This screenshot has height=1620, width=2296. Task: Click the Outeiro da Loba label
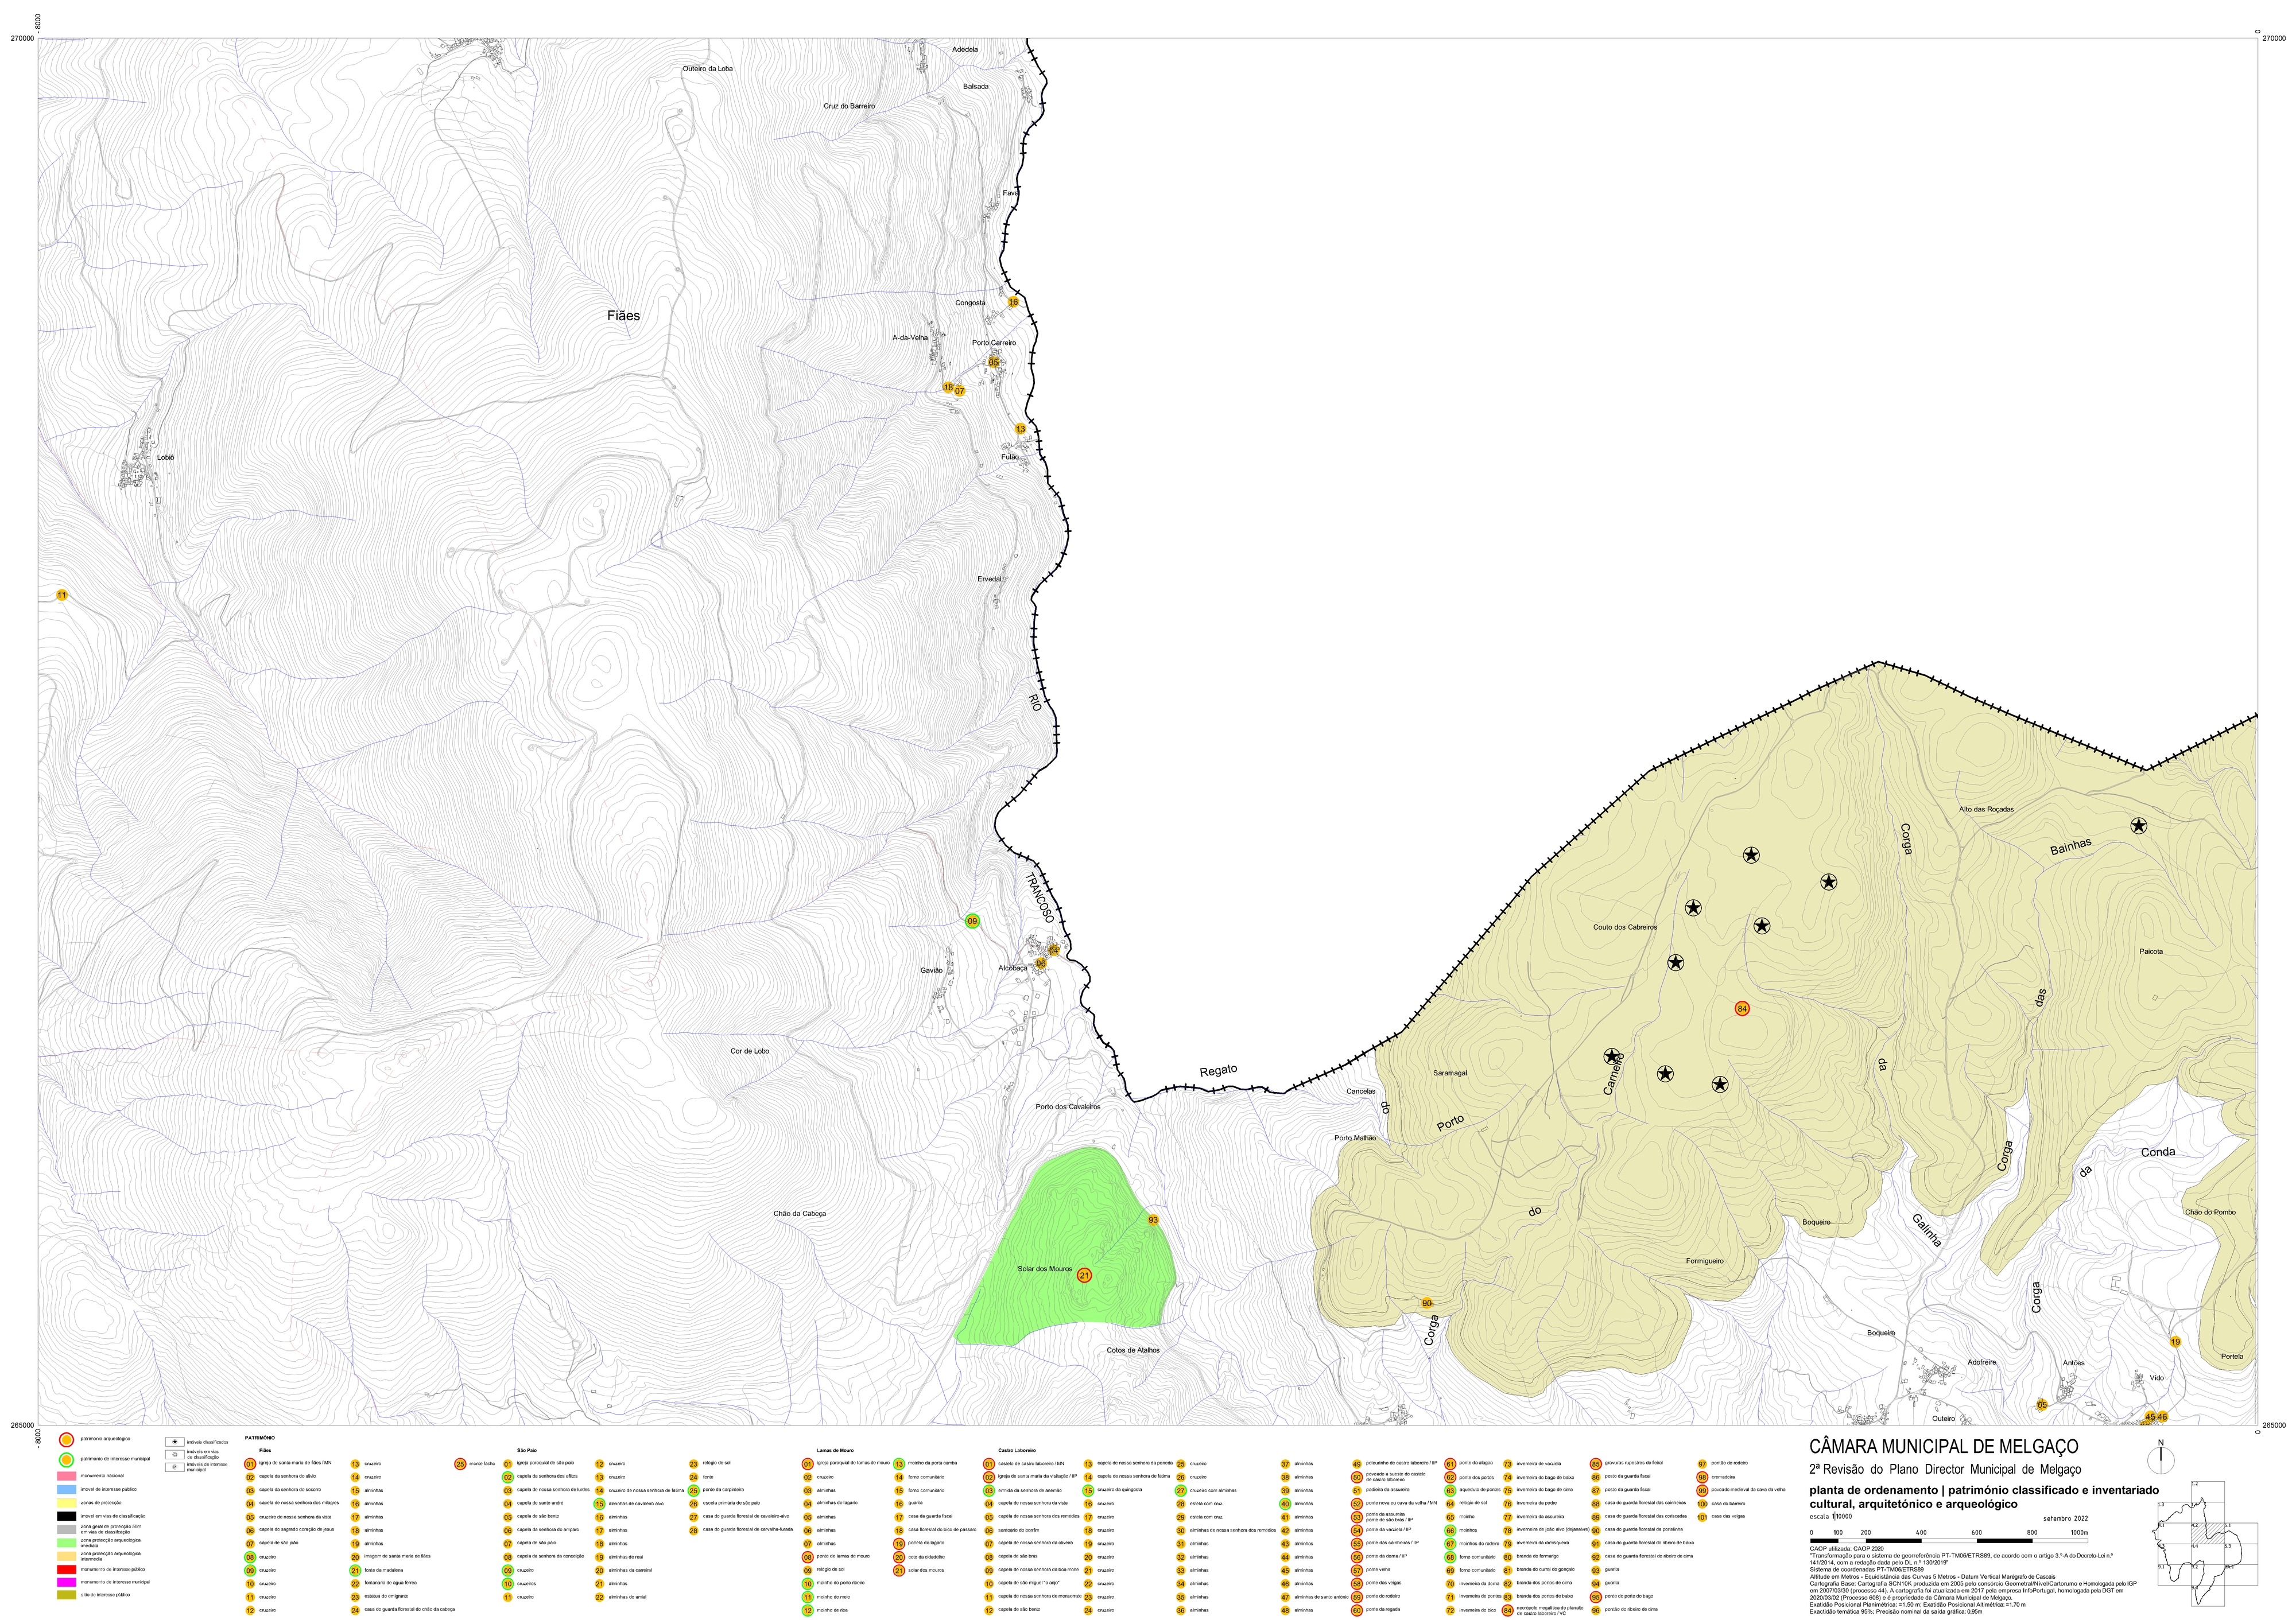tap(708, 68)
